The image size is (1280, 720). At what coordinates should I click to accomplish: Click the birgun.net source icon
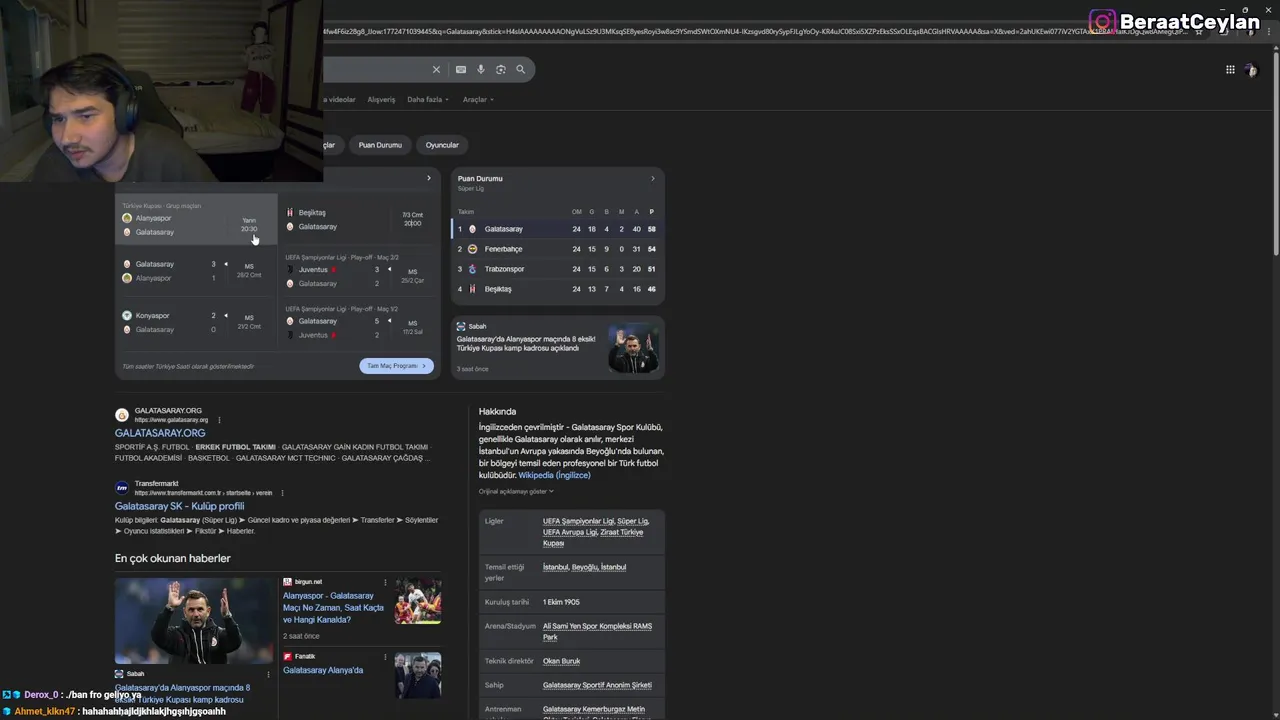tap(287, 582)
